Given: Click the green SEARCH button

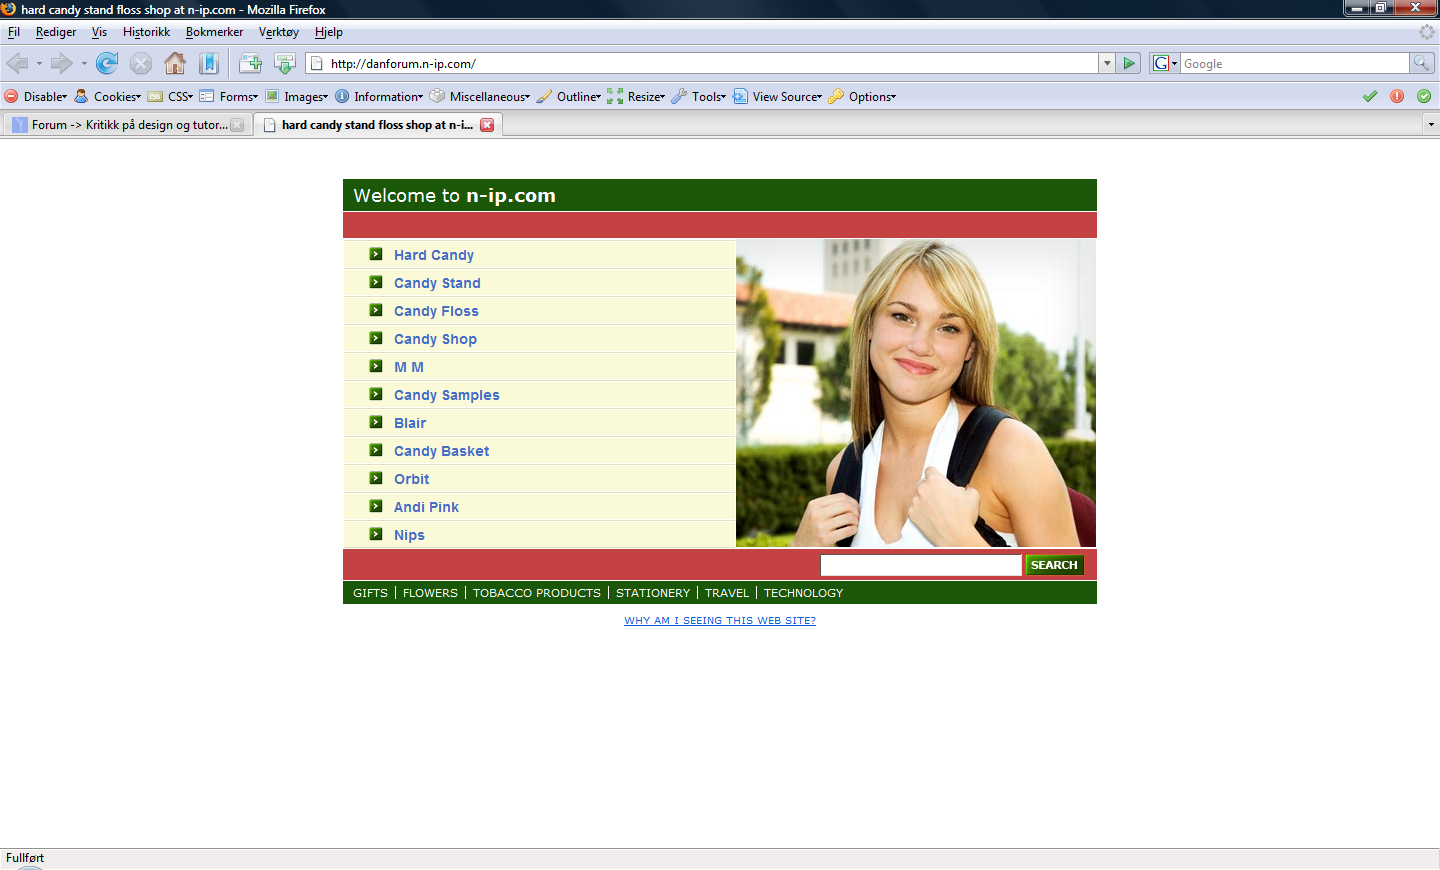Looking at the screenshot, I should 1054,565.
